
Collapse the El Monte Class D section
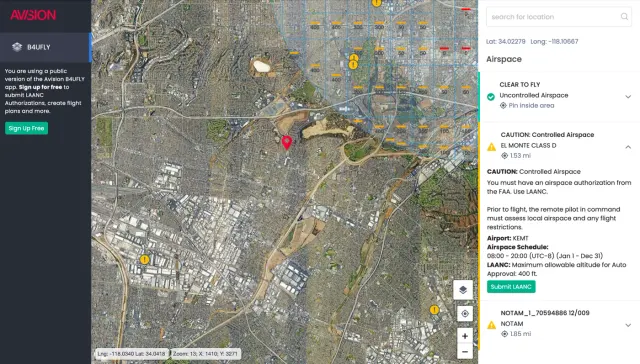pos(628,147)
